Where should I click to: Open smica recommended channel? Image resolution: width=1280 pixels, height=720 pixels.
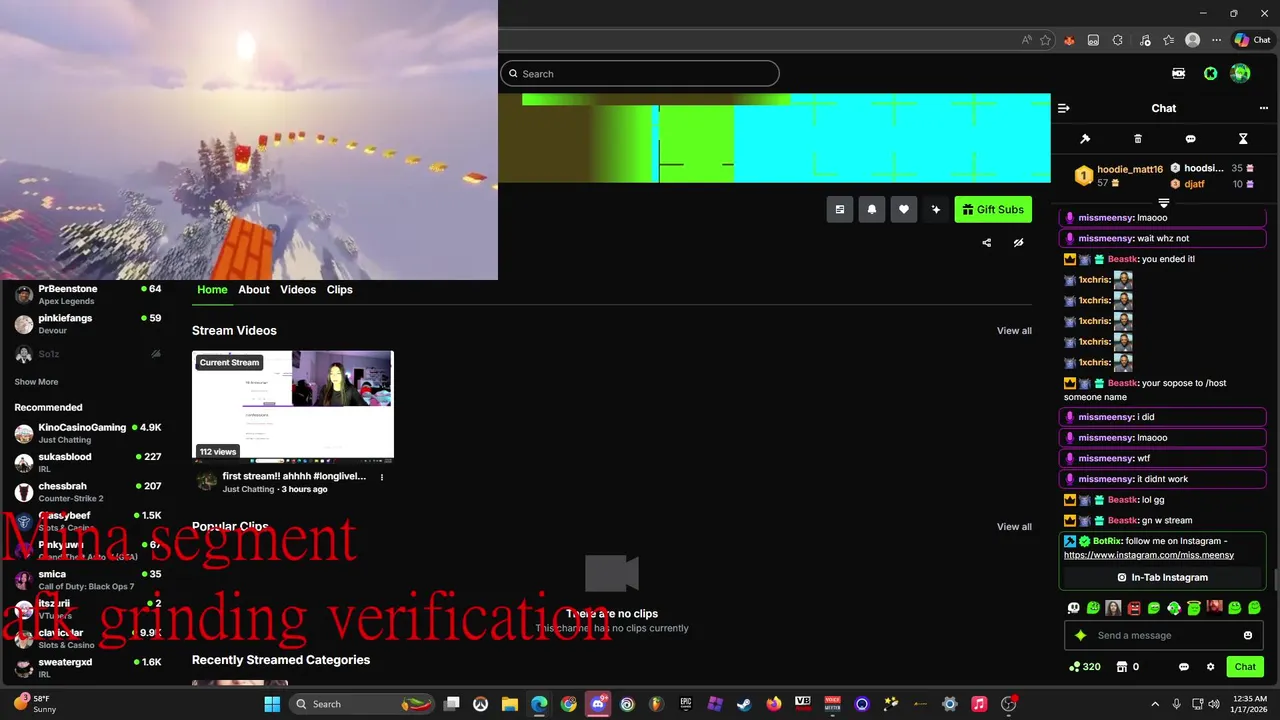point(88,579)
